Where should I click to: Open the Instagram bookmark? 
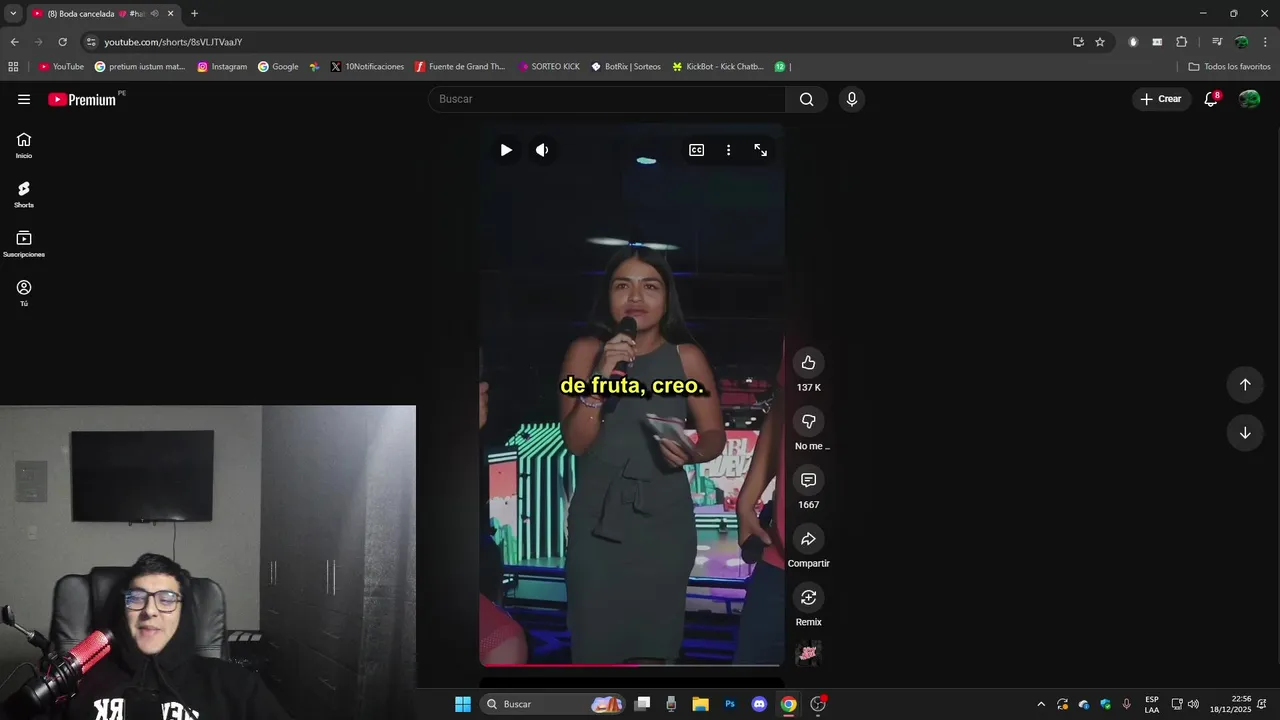tap(222, 67)
